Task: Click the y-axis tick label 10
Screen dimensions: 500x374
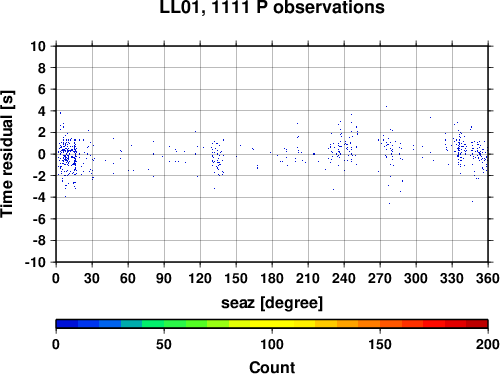Action: 38,46
